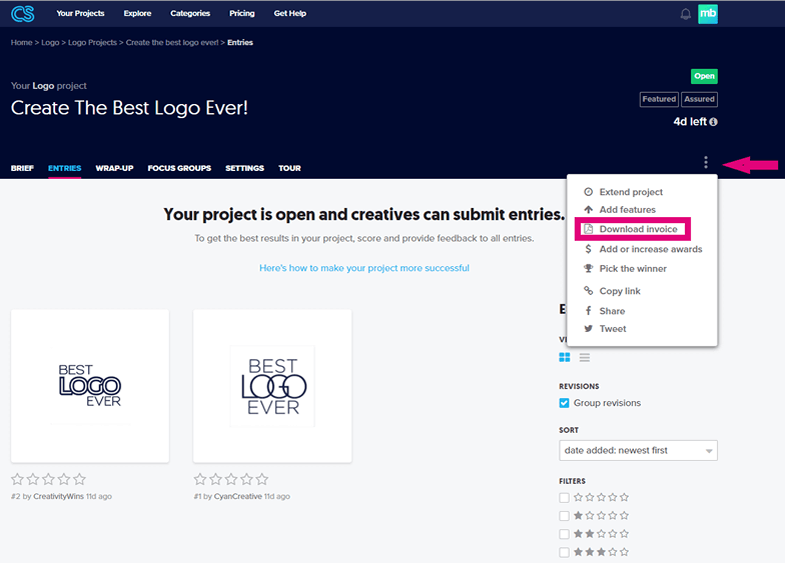The width and height of the screenshot is (785, 563).
Task: Select Add or increase awards
Action: pos(651,249)
